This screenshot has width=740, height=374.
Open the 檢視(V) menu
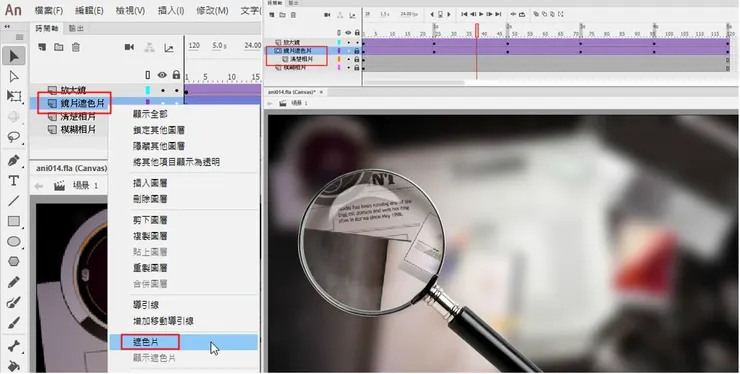[130, 10]
